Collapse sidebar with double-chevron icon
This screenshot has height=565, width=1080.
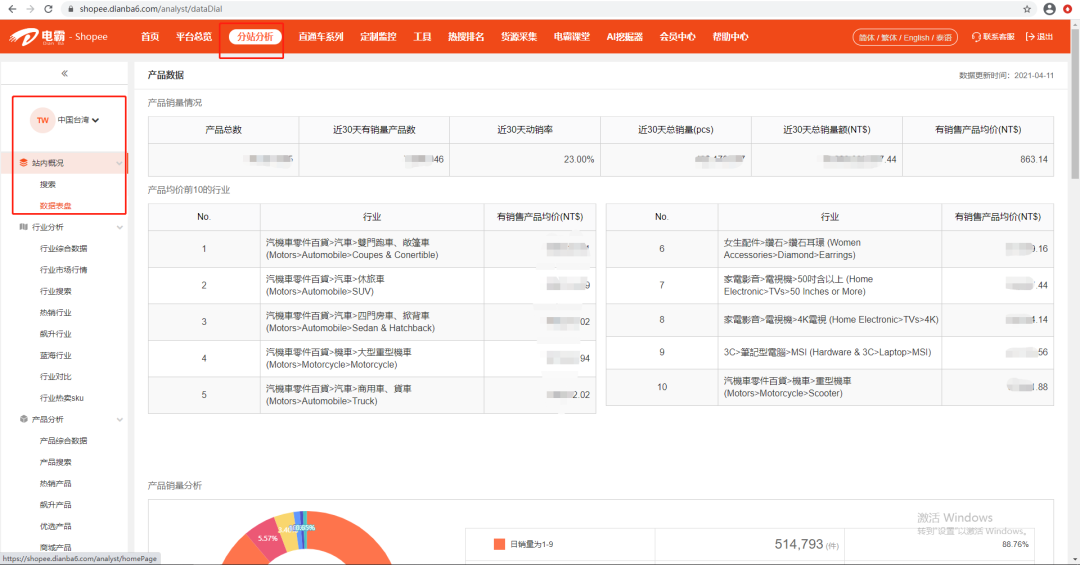(64, 73)
